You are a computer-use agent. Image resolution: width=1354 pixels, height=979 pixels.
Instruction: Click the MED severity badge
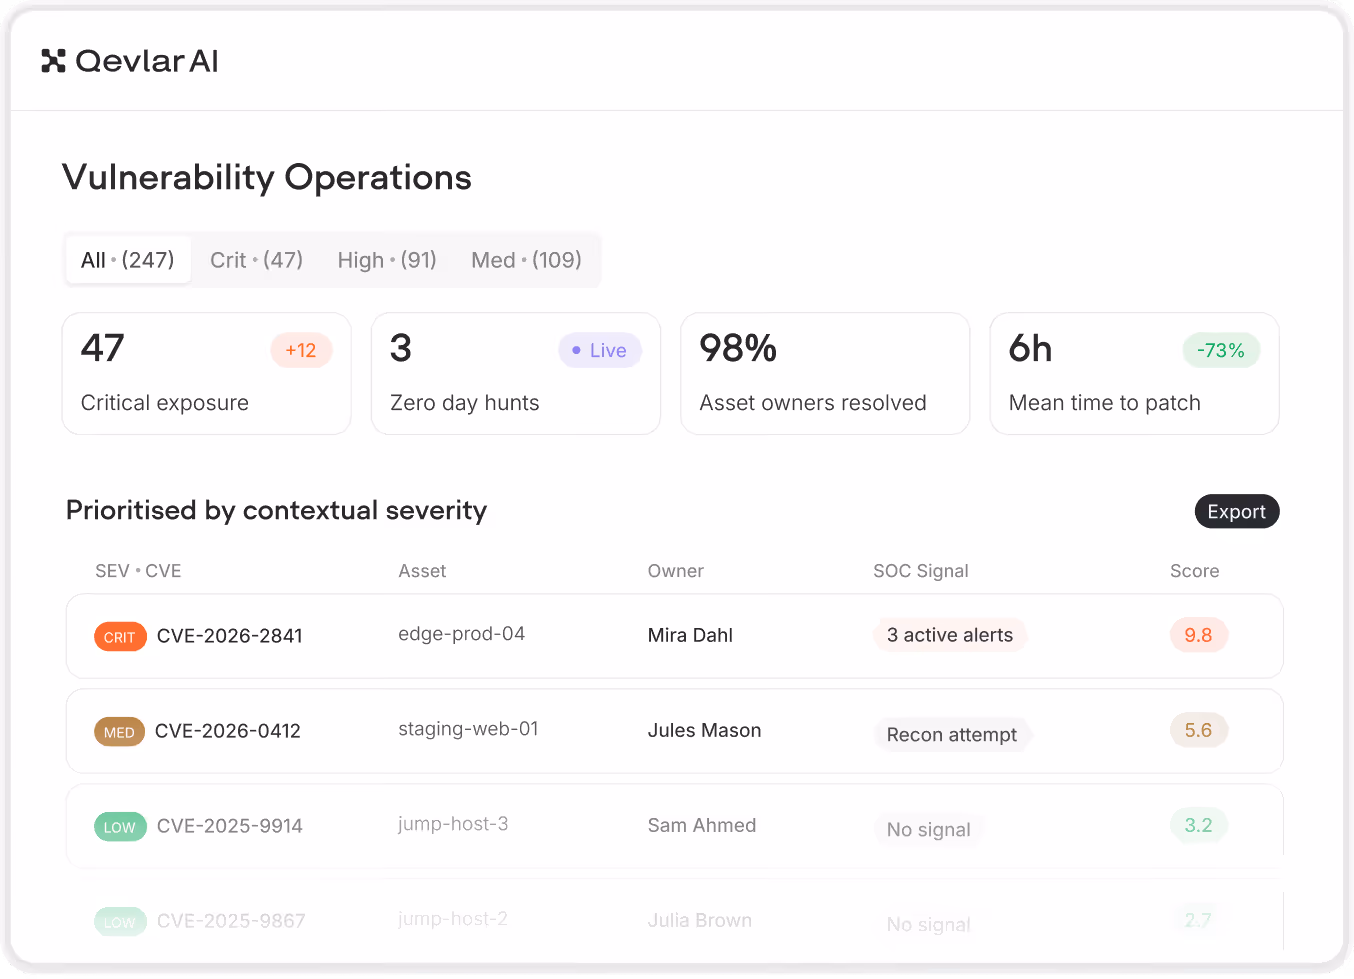click(119, 732)
